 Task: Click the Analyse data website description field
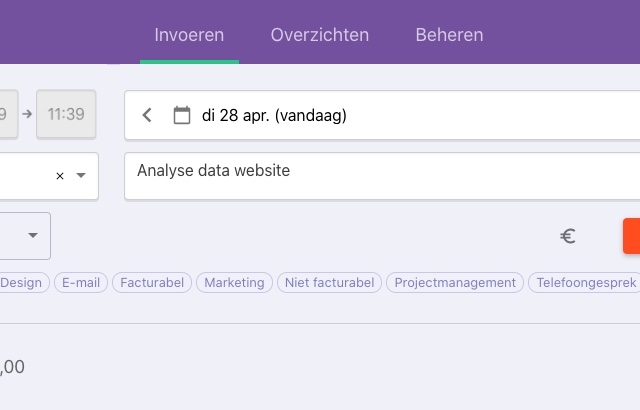(x=382, y=176)
